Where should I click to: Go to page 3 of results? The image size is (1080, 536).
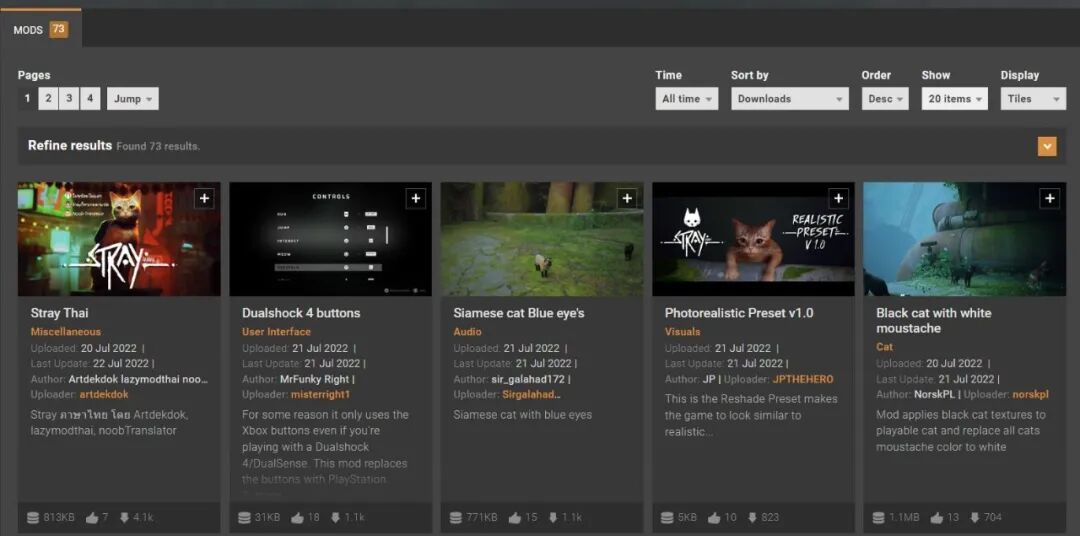tap(69, 99)
